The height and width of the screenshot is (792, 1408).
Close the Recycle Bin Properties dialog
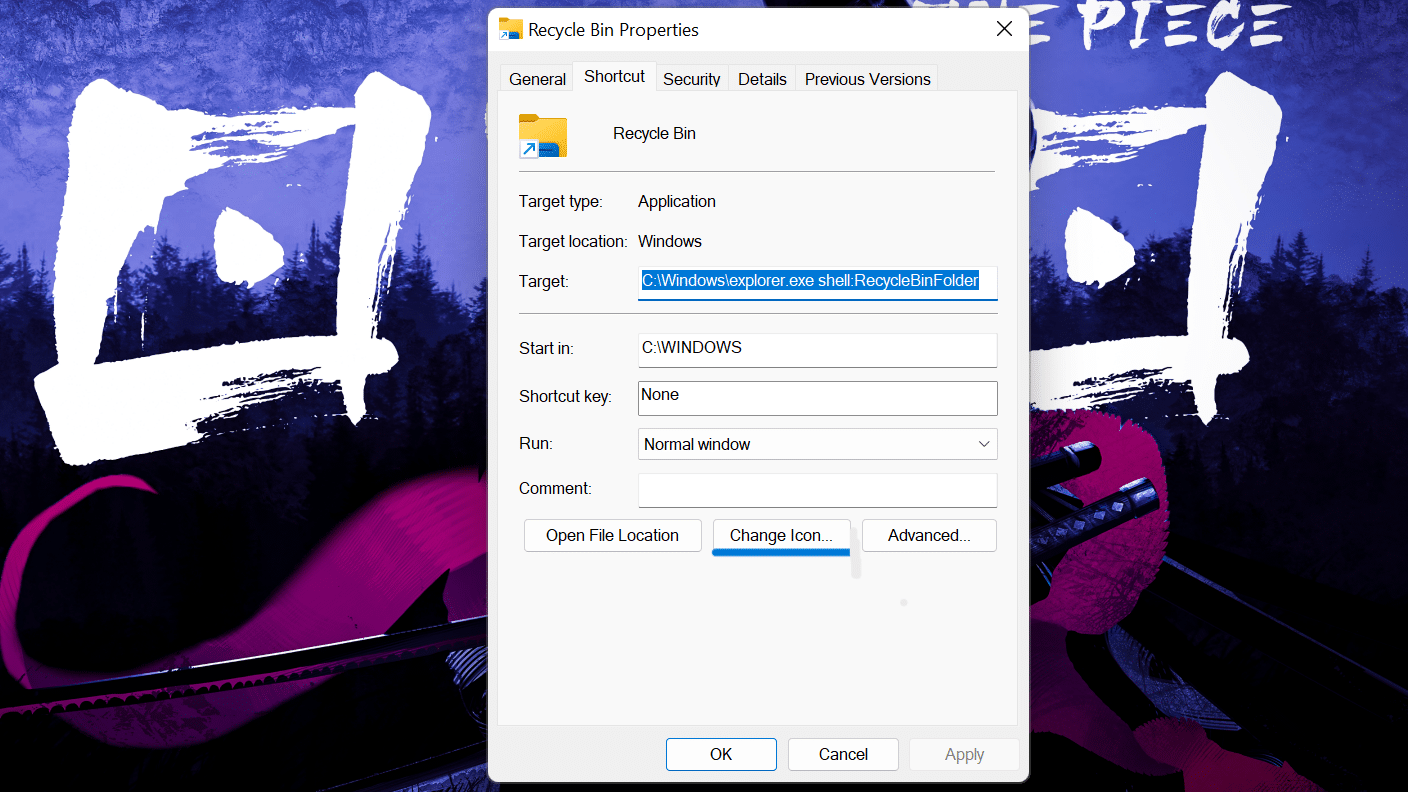coord(1004,29)
